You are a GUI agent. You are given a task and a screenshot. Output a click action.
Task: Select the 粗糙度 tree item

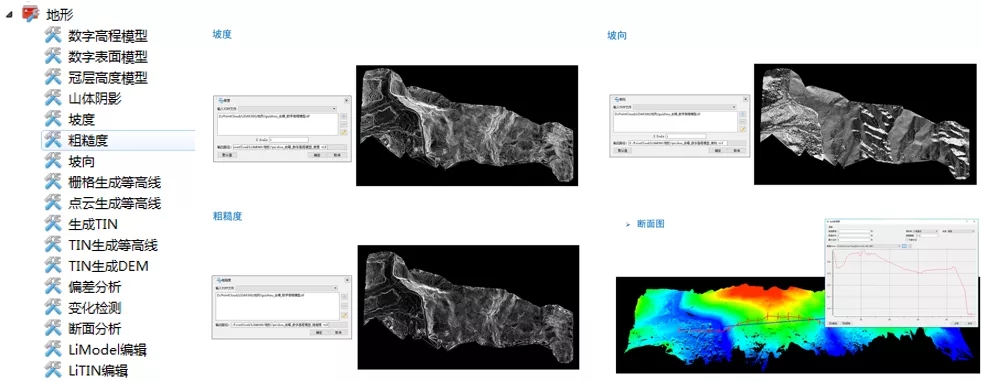pos(118,140)
